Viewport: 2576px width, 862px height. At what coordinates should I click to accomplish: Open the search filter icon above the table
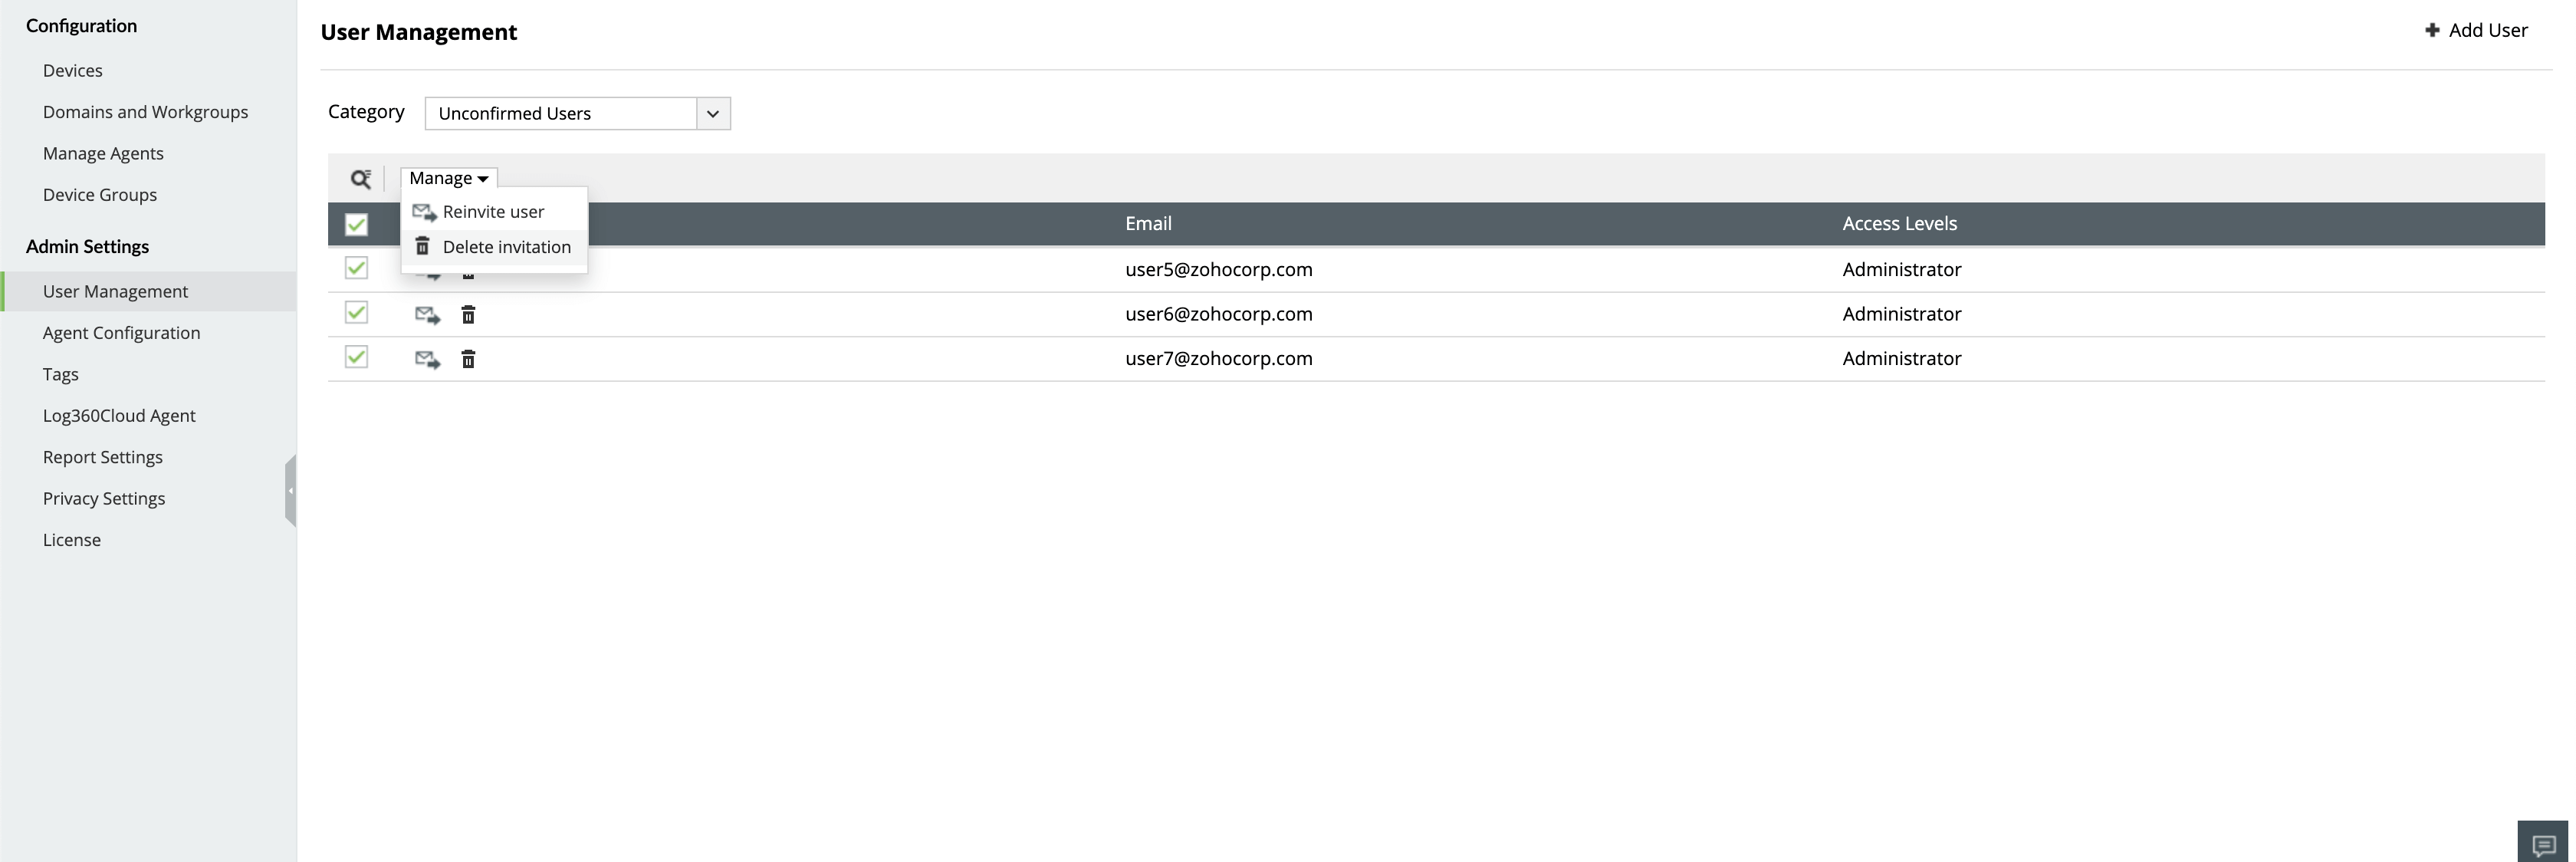click(x=361, y=178)
